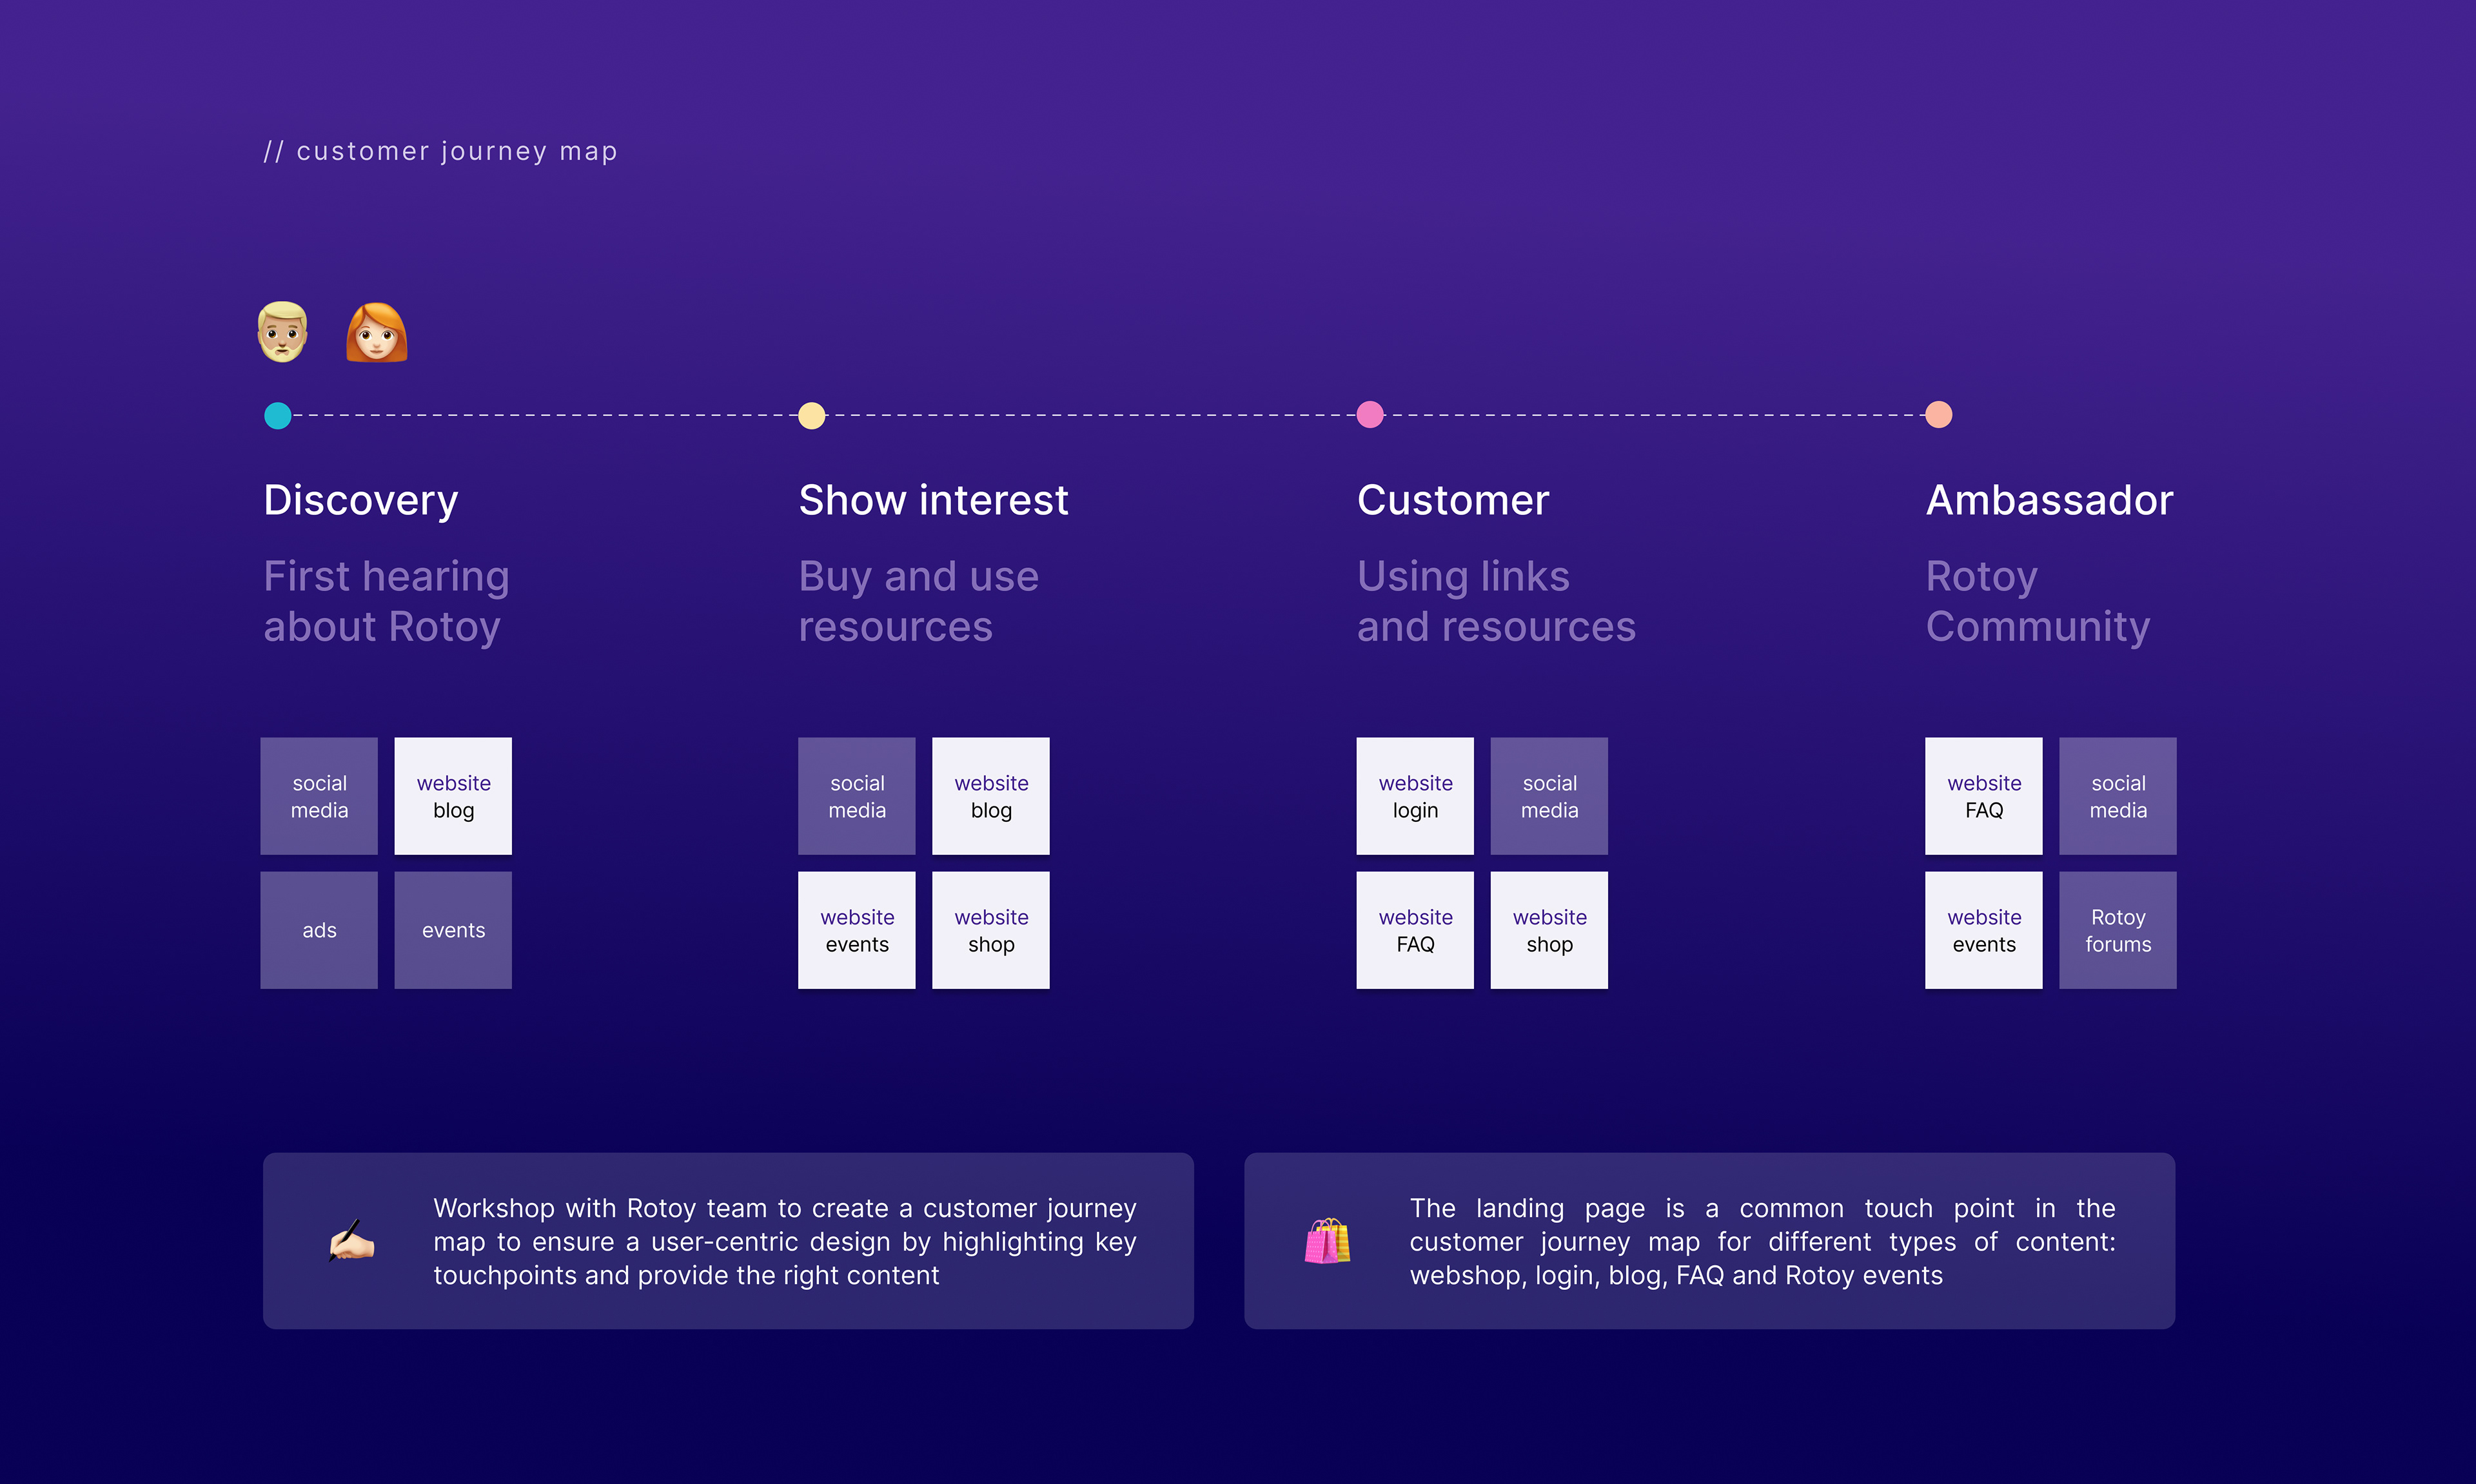Image resolution: width=2476 pixels, height=1484 pixels.
Task: Open the website login tile
Action: (1415, 796)
